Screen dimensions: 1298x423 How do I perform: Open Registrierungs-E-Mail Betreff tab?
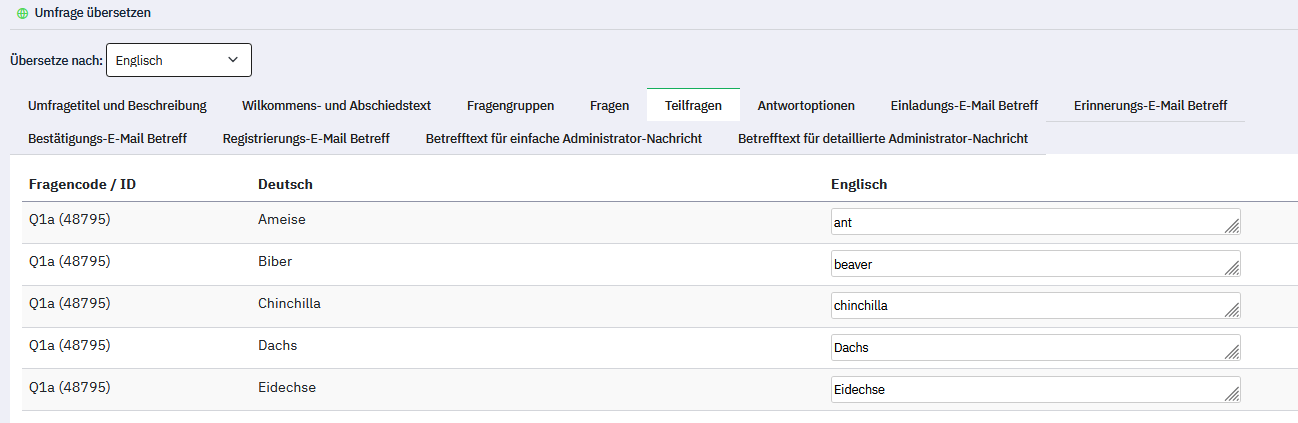tap(306, 138)
